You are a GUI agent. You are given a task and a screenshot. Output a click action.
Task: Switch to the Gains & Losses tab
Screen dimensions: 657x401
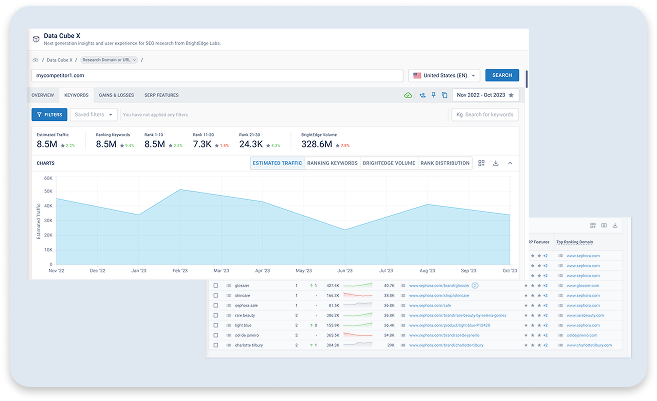(116, 95)
